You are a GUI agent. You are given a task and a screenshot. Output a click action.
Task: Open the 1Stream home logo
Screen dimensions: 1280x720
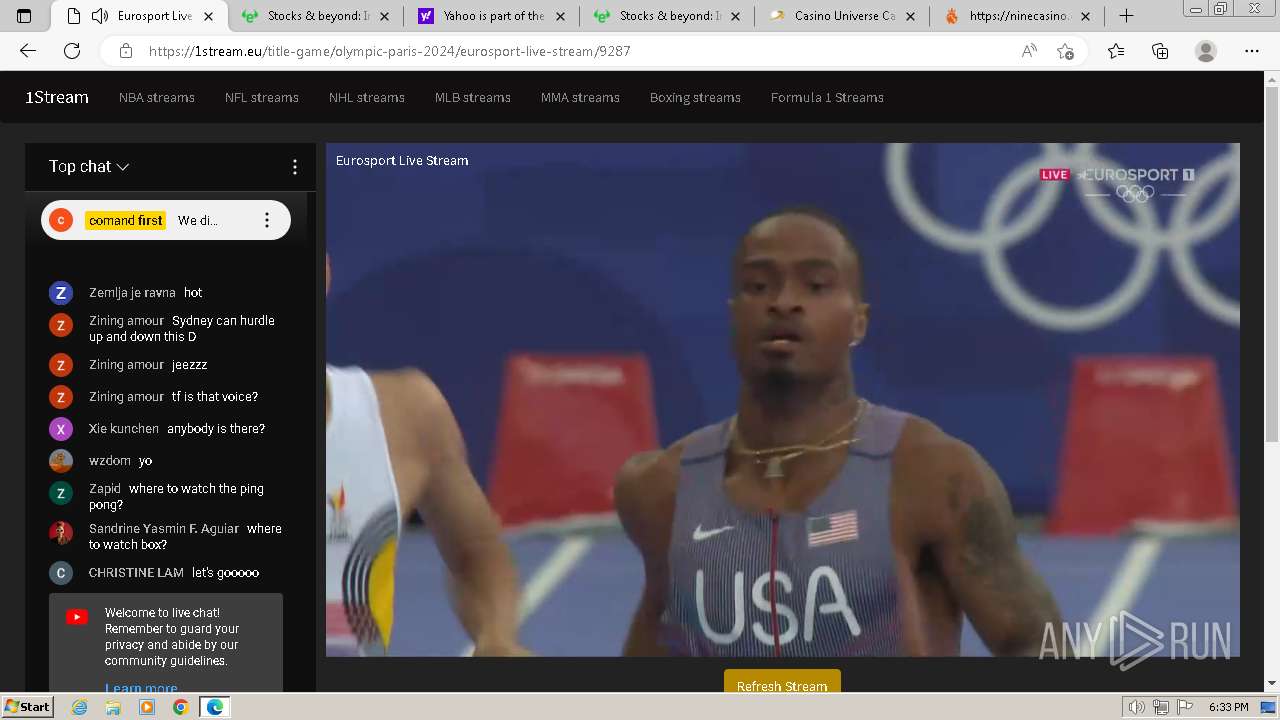click(x=57, y=97)
